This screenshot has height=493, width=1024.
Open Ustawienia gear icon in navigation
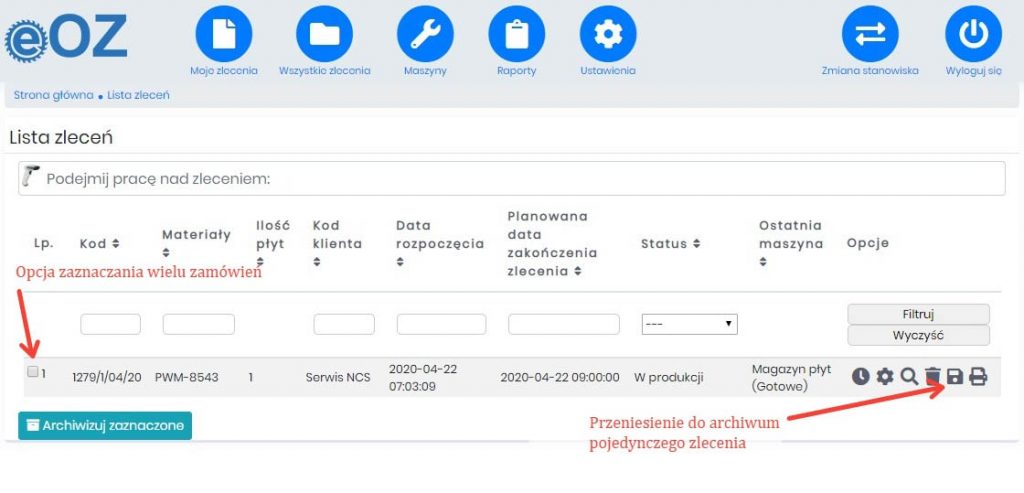[607, 34]
